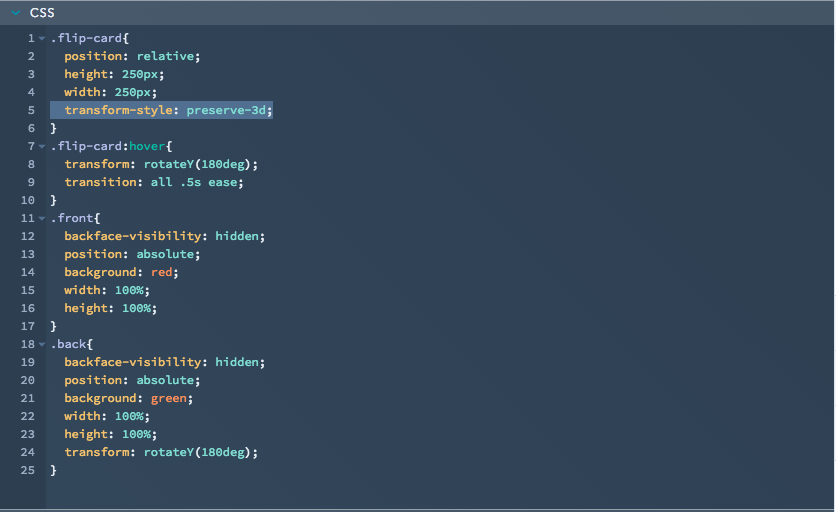Click 'transform: rotateY(180deg);' on line 24
This screenshot has height=512, width=836.
[161, 452]
